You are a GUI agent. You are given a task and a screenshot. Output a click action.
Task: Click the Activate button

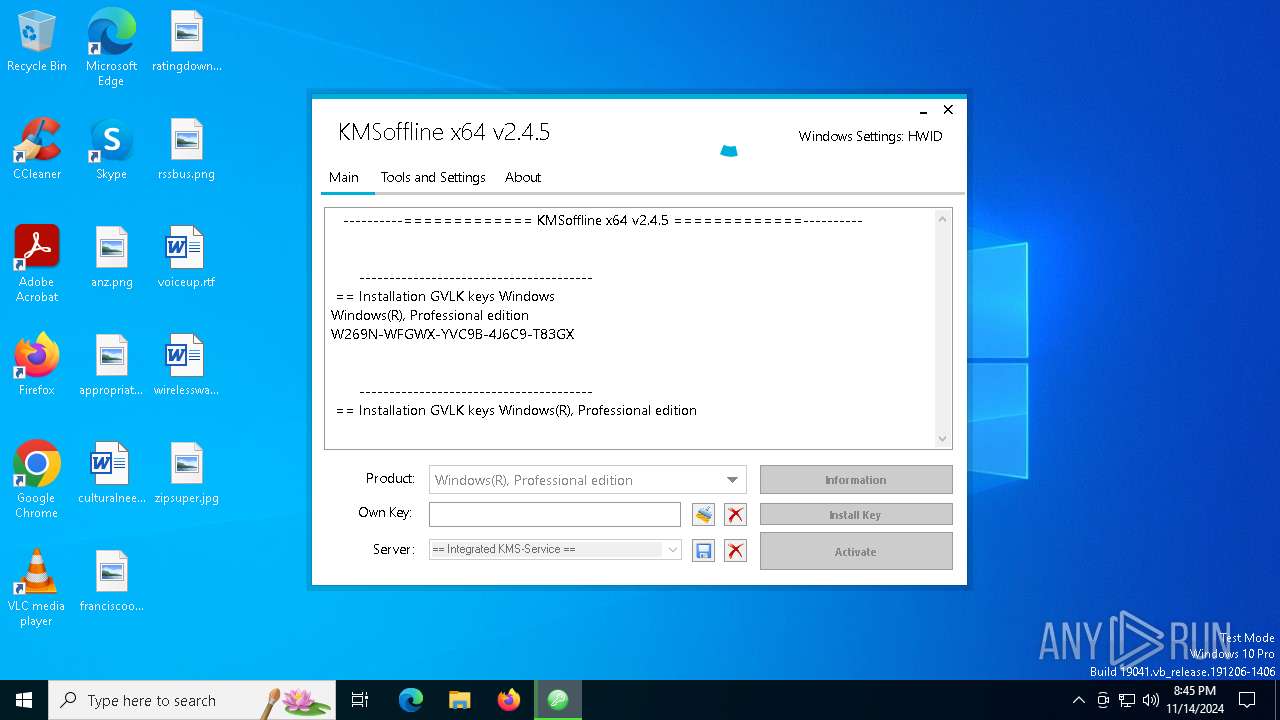tap(856, 551)
